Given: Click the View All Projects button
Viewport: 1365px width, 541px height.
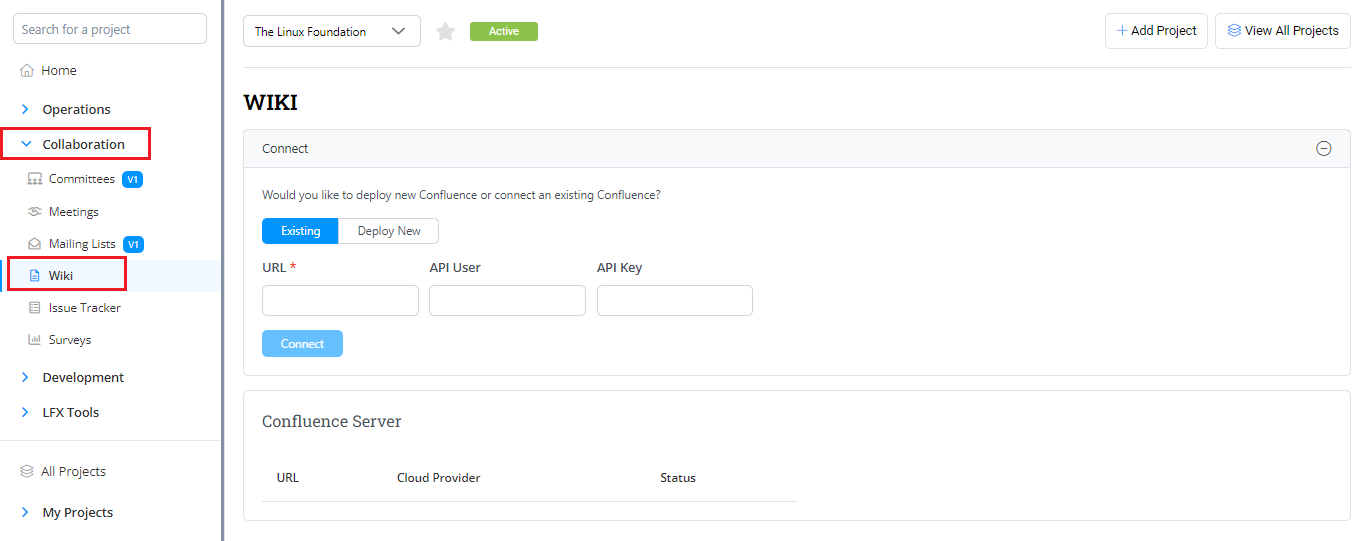Looking at the screenshot, I should click(1282, 31).
